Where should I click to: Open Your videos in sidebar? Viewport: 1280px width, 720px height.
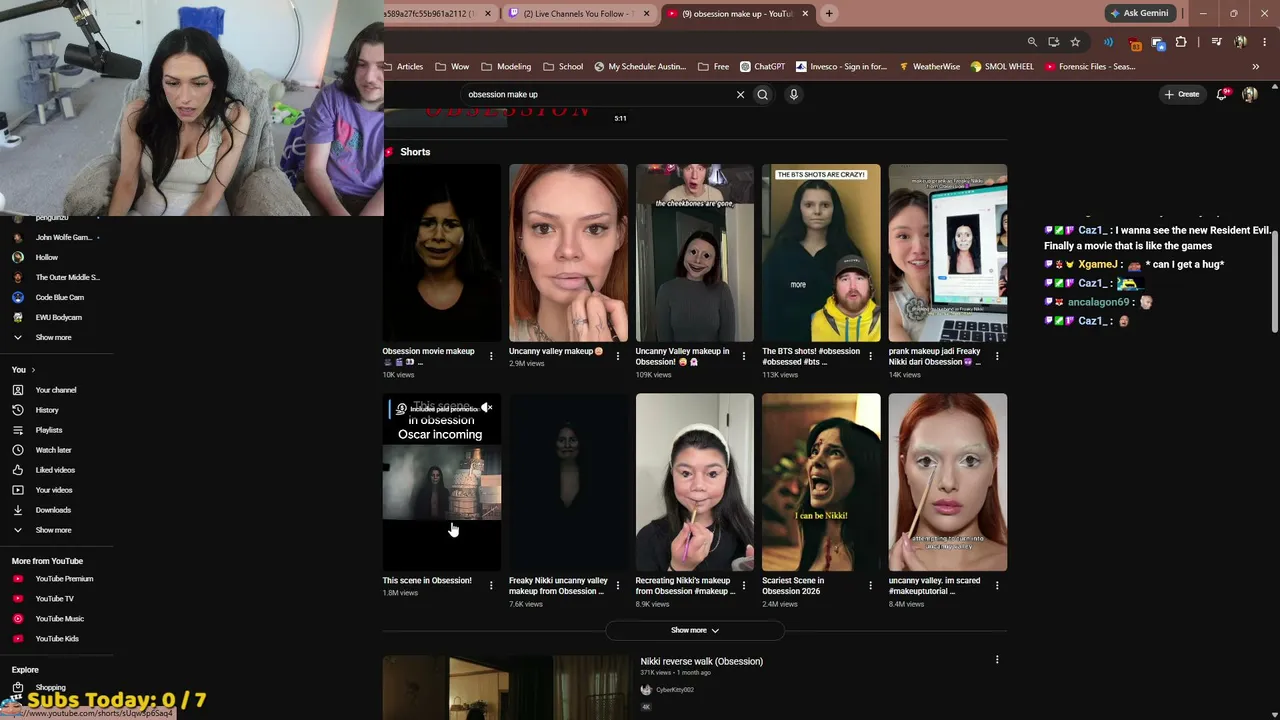coord(54,490)
